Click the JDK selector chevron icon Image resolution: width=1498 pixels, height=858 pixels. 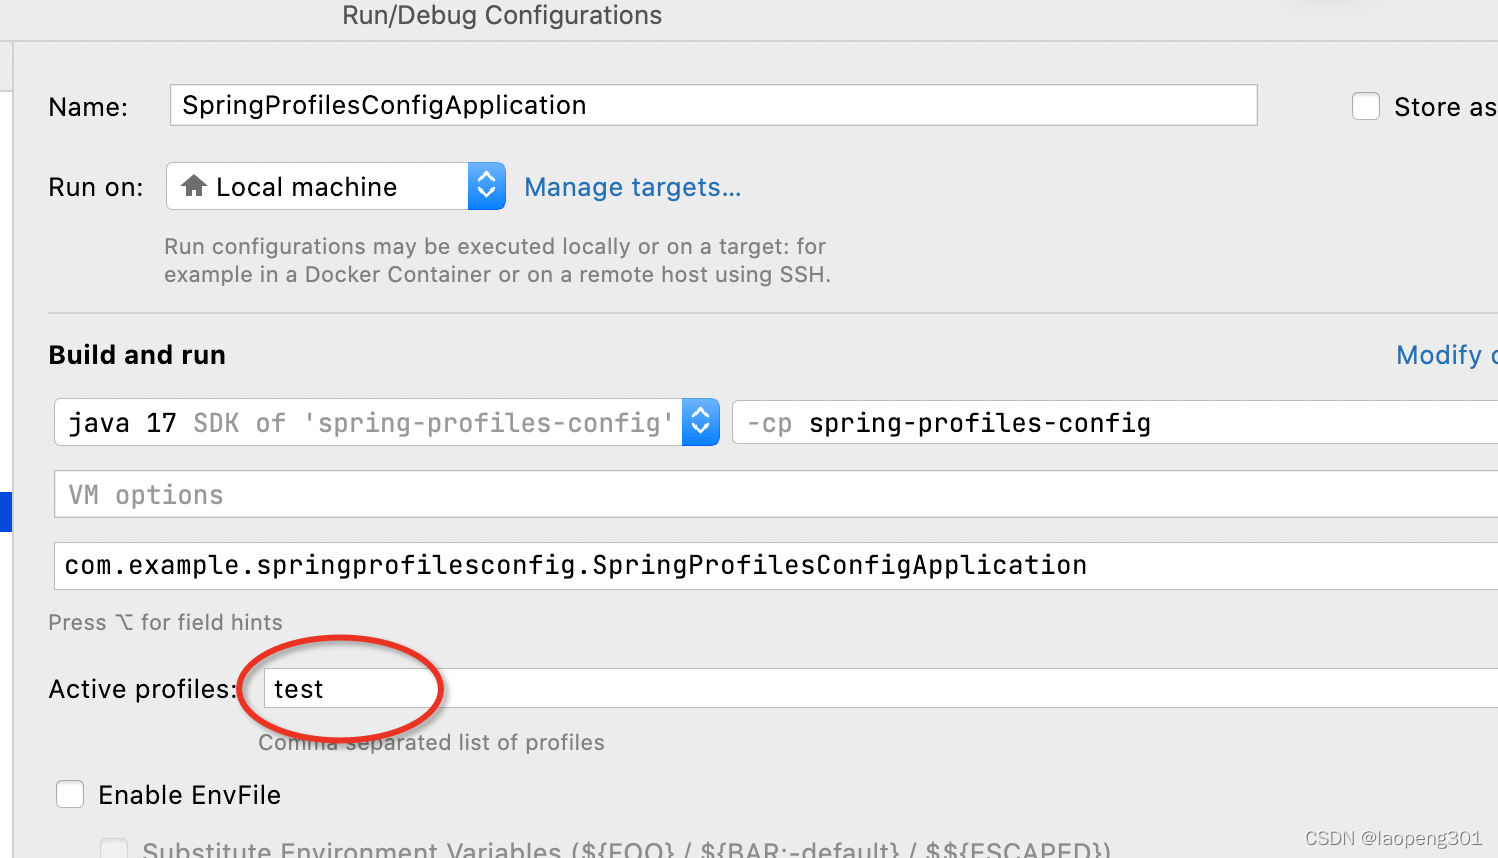700,421
